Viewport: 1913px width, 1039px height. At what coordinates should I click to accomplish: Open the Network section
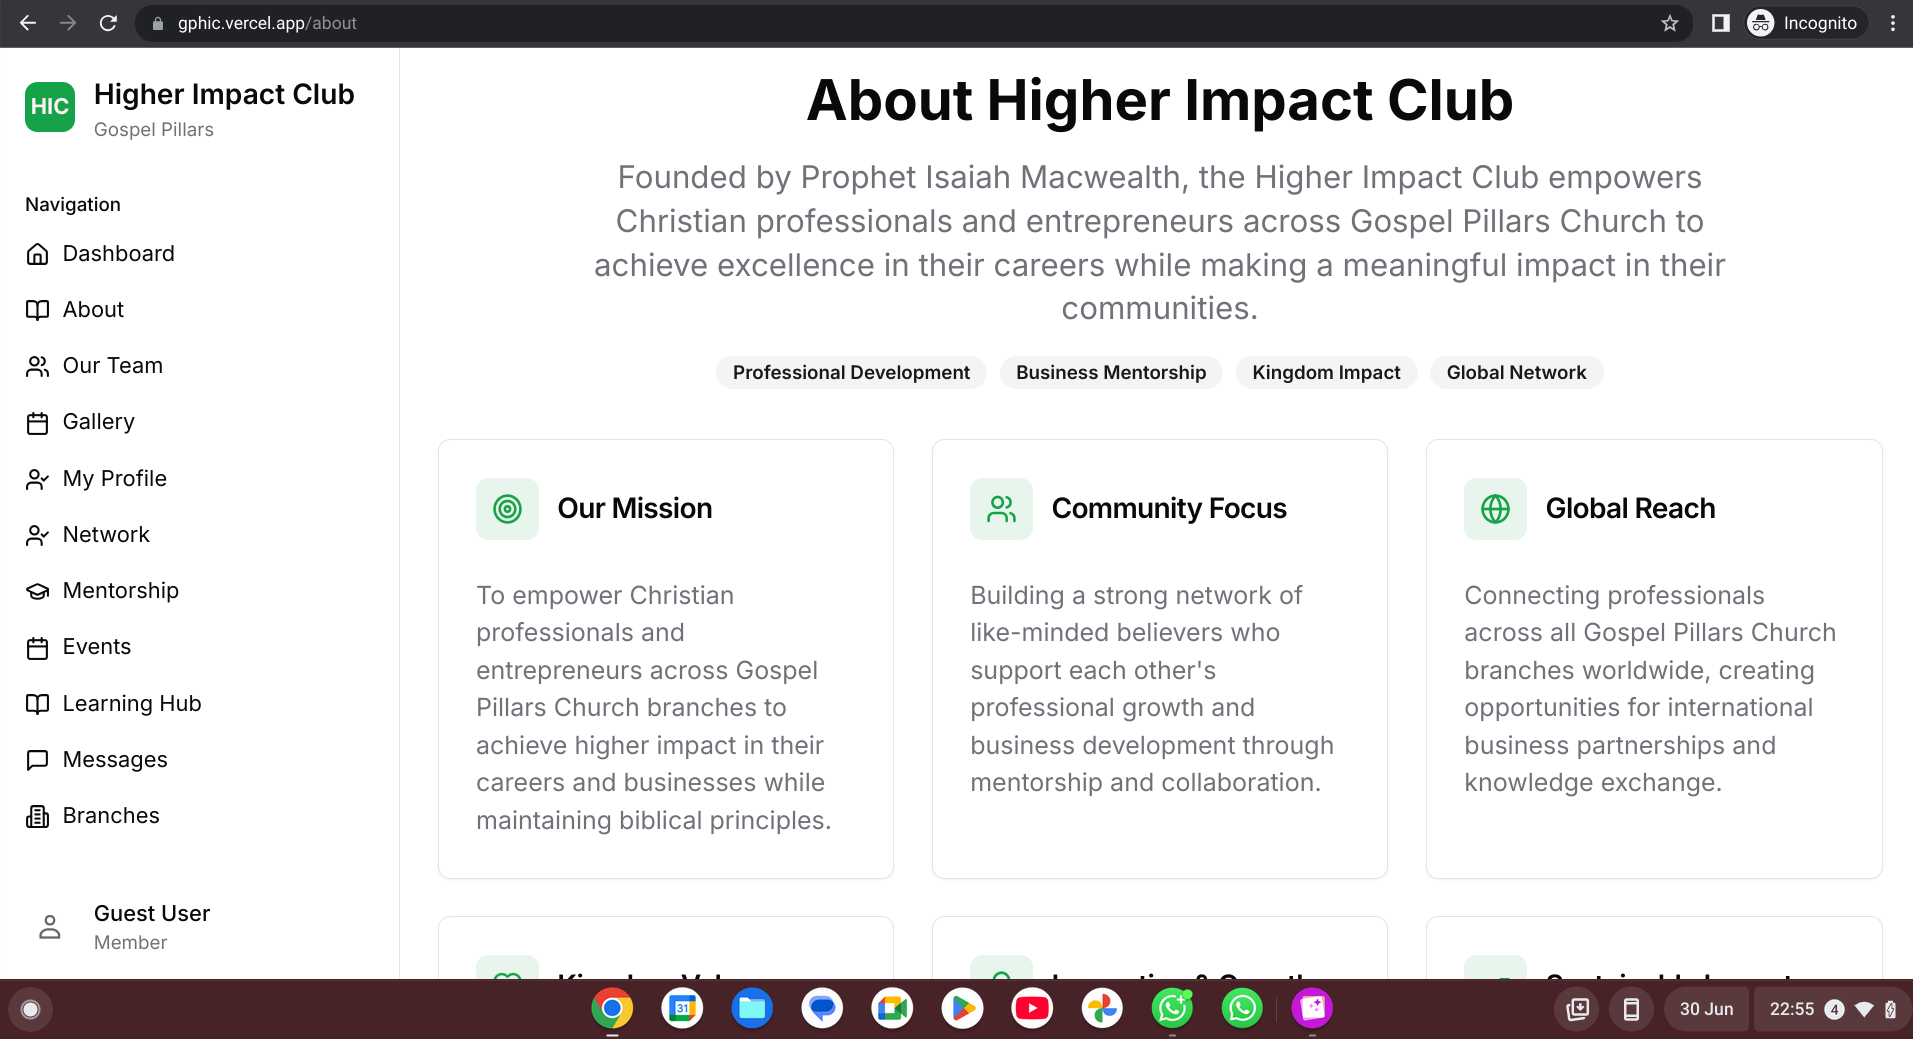pyautogui.click(x=200, y=535)
